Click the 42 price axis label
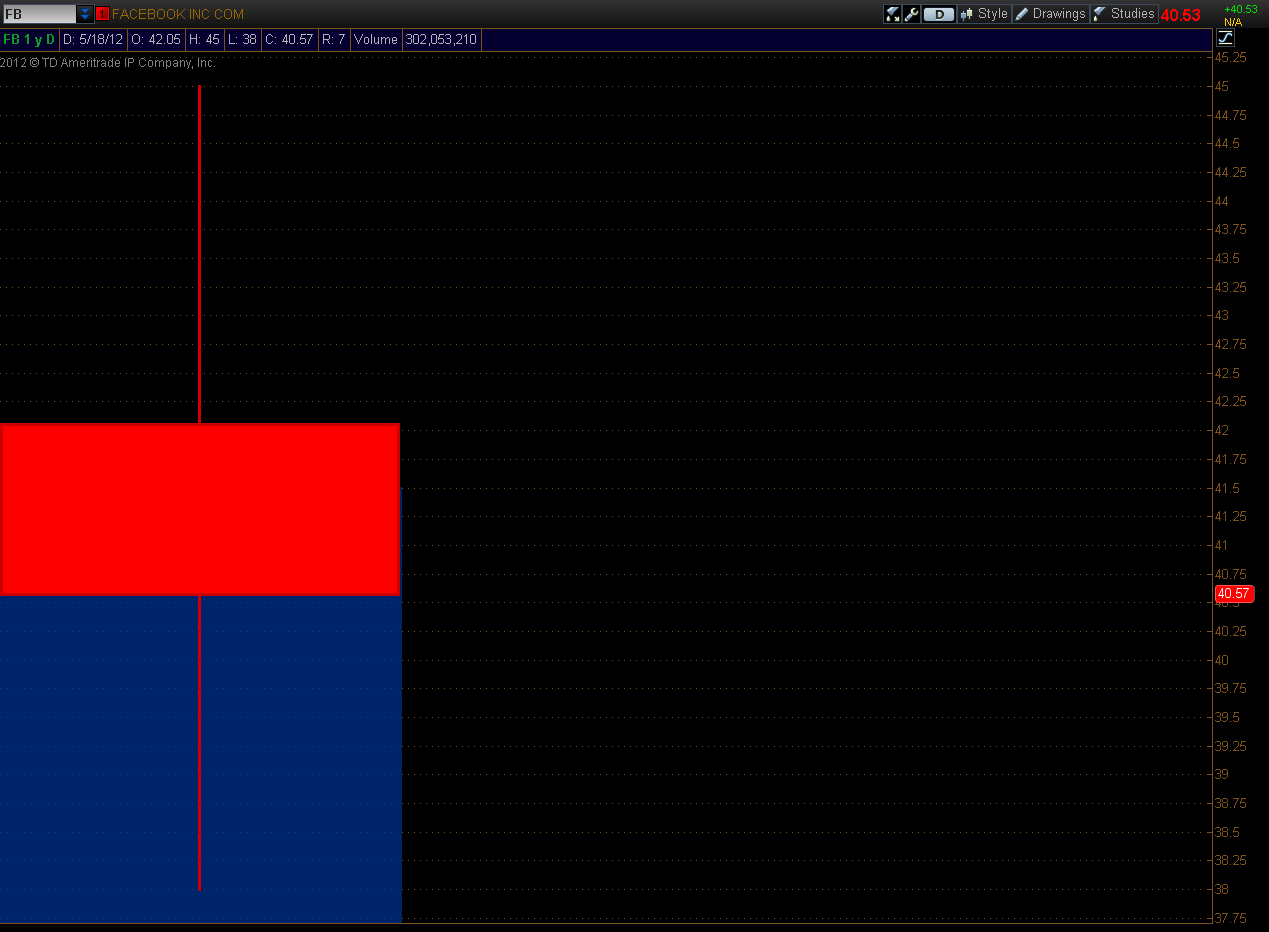1269x932 pixels. (1221, 430)
